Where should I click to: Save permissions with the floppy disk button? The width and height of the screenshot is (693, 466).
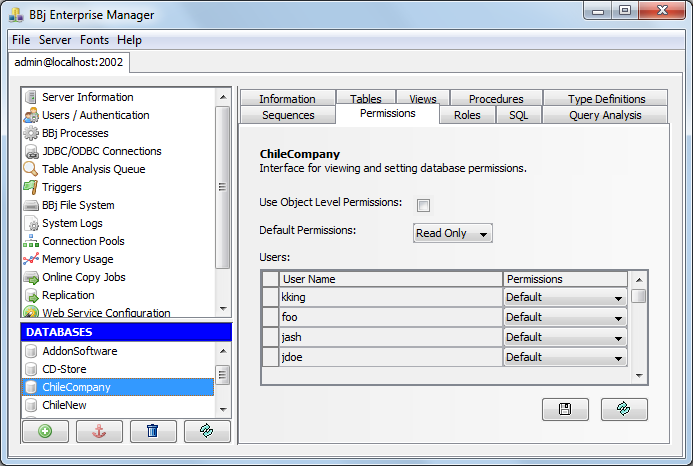coord(565,409)
